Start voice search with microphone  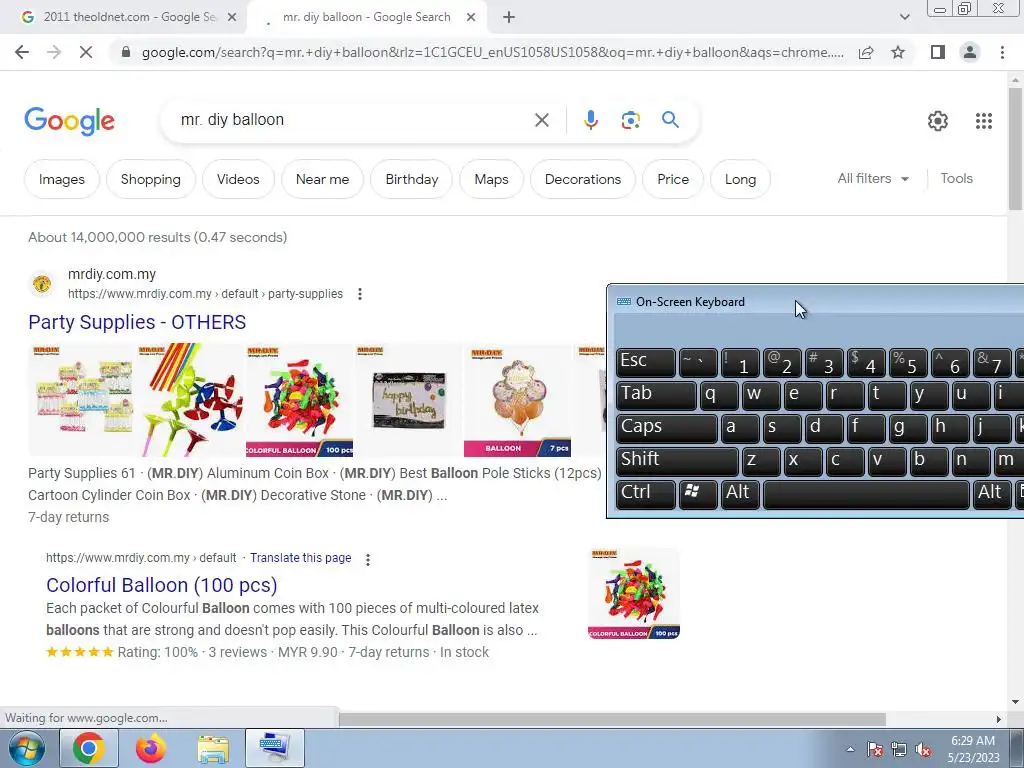[x=590, y=120]
